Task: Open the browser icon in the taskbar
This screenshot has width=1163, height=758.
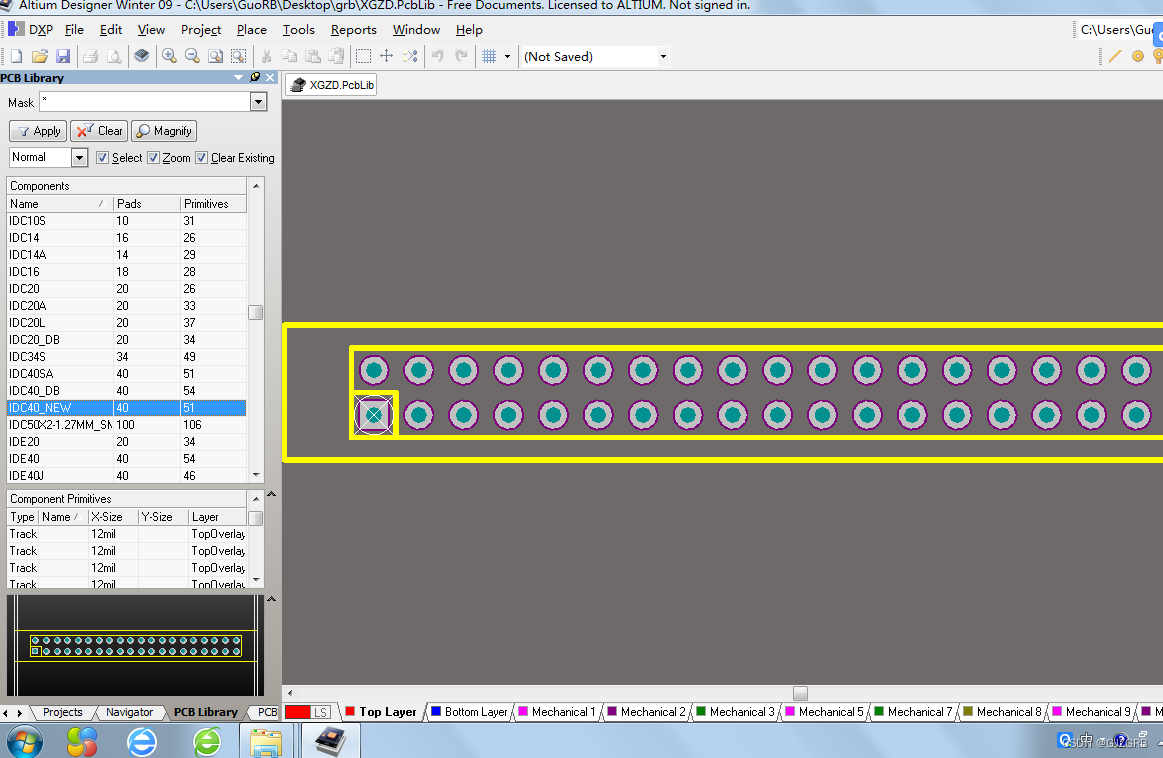Action: coord(142,741)
